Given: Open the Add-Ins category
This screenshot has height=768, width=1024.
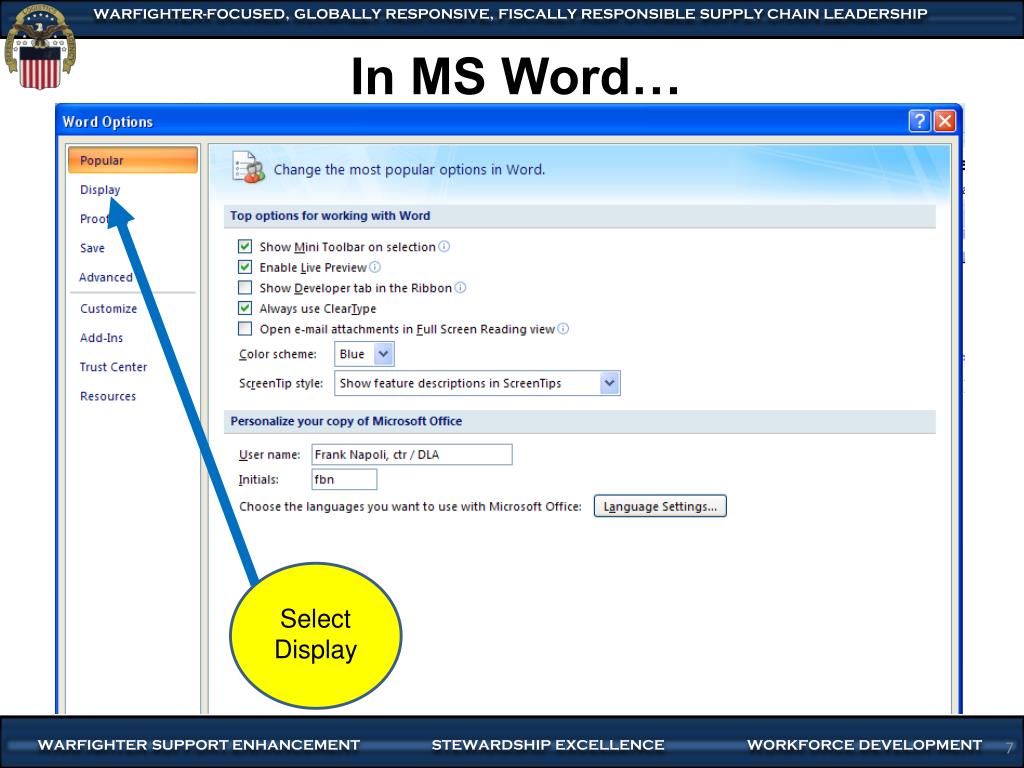Looking at the screenshot, I should (x=101, y=338).
